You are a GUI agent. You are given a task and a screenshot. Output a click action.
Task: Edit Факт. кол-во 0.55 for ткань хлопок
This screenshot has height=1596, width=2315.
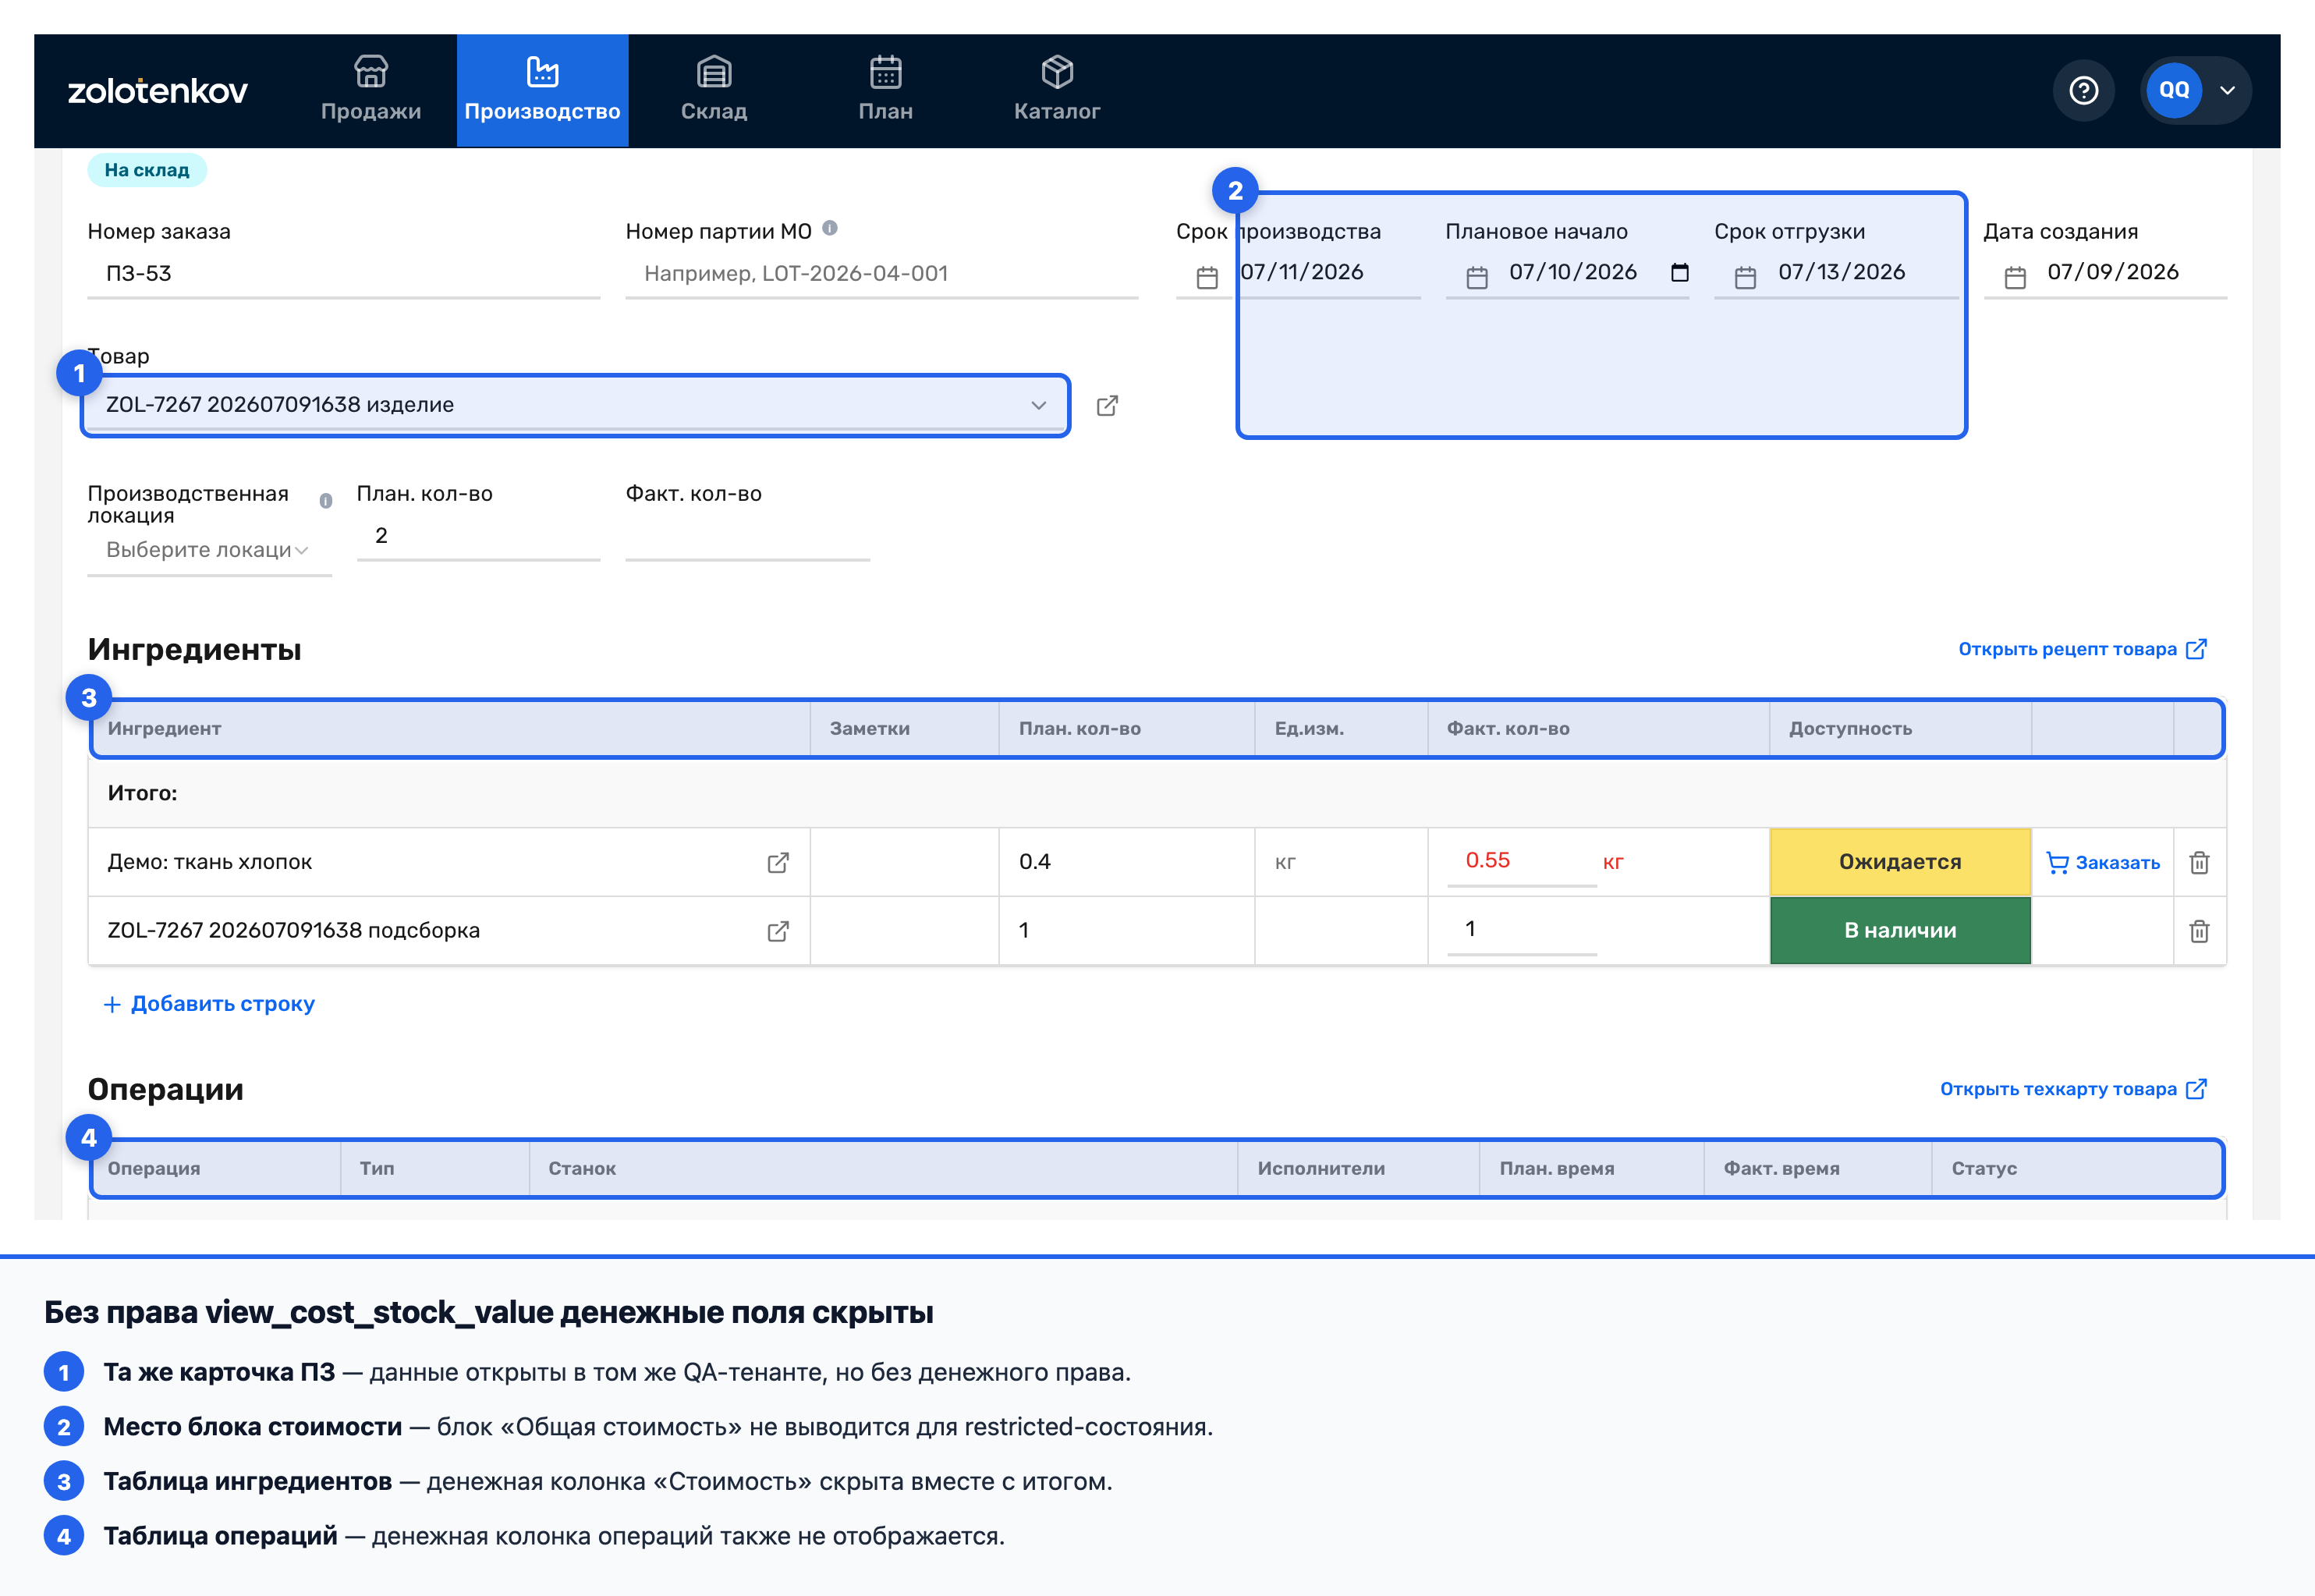[x=1521, y=861]
